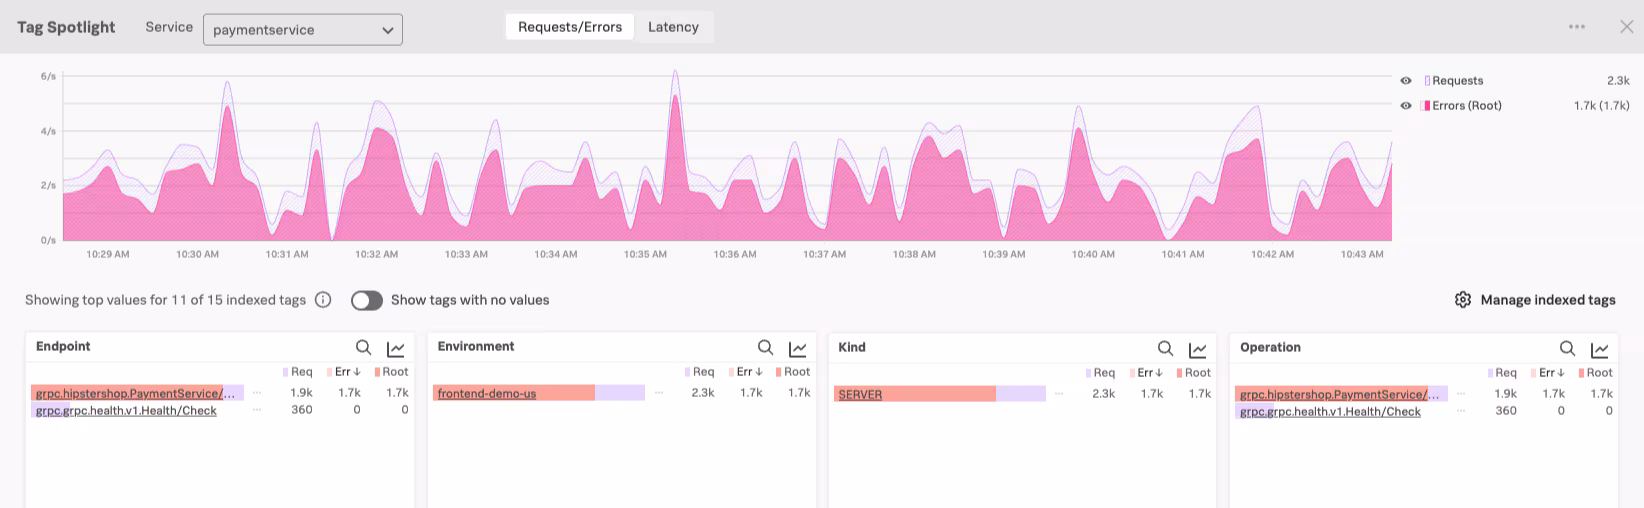Sort by Err column in Operation panel

(1551, 373)
